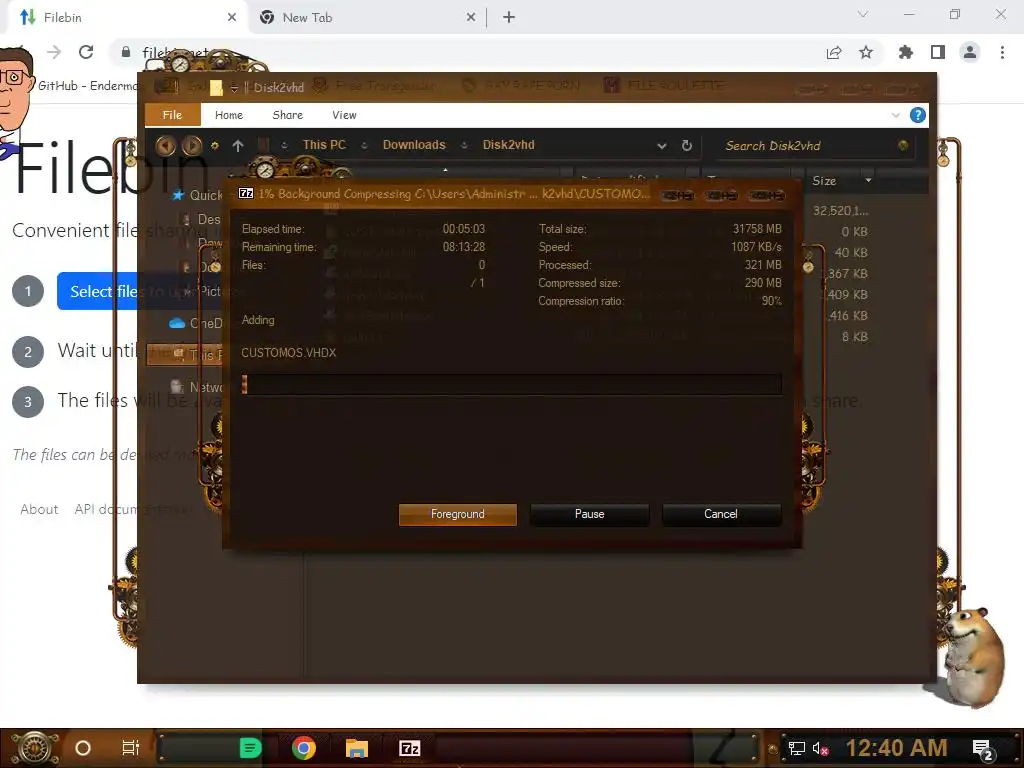Open Chrome extensions puzzle icon
Image resolution: width=1024 pixels, height=768 pixels.
(905, 52)
